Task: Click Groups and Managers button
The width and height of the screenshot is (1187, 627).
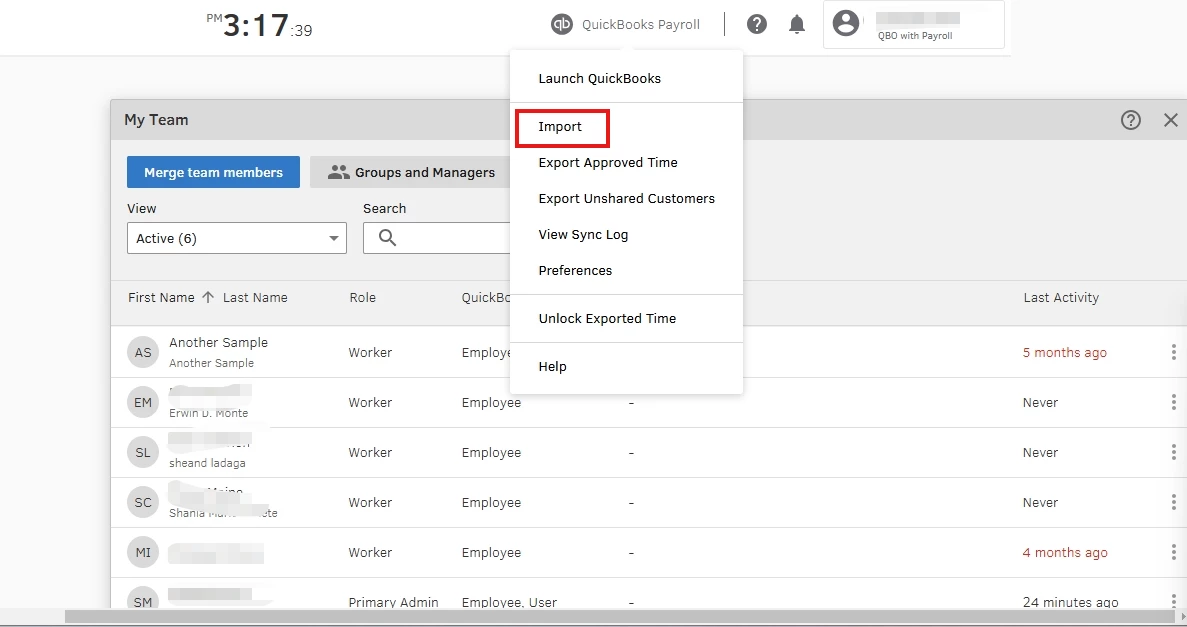Action: click(412, 172)
